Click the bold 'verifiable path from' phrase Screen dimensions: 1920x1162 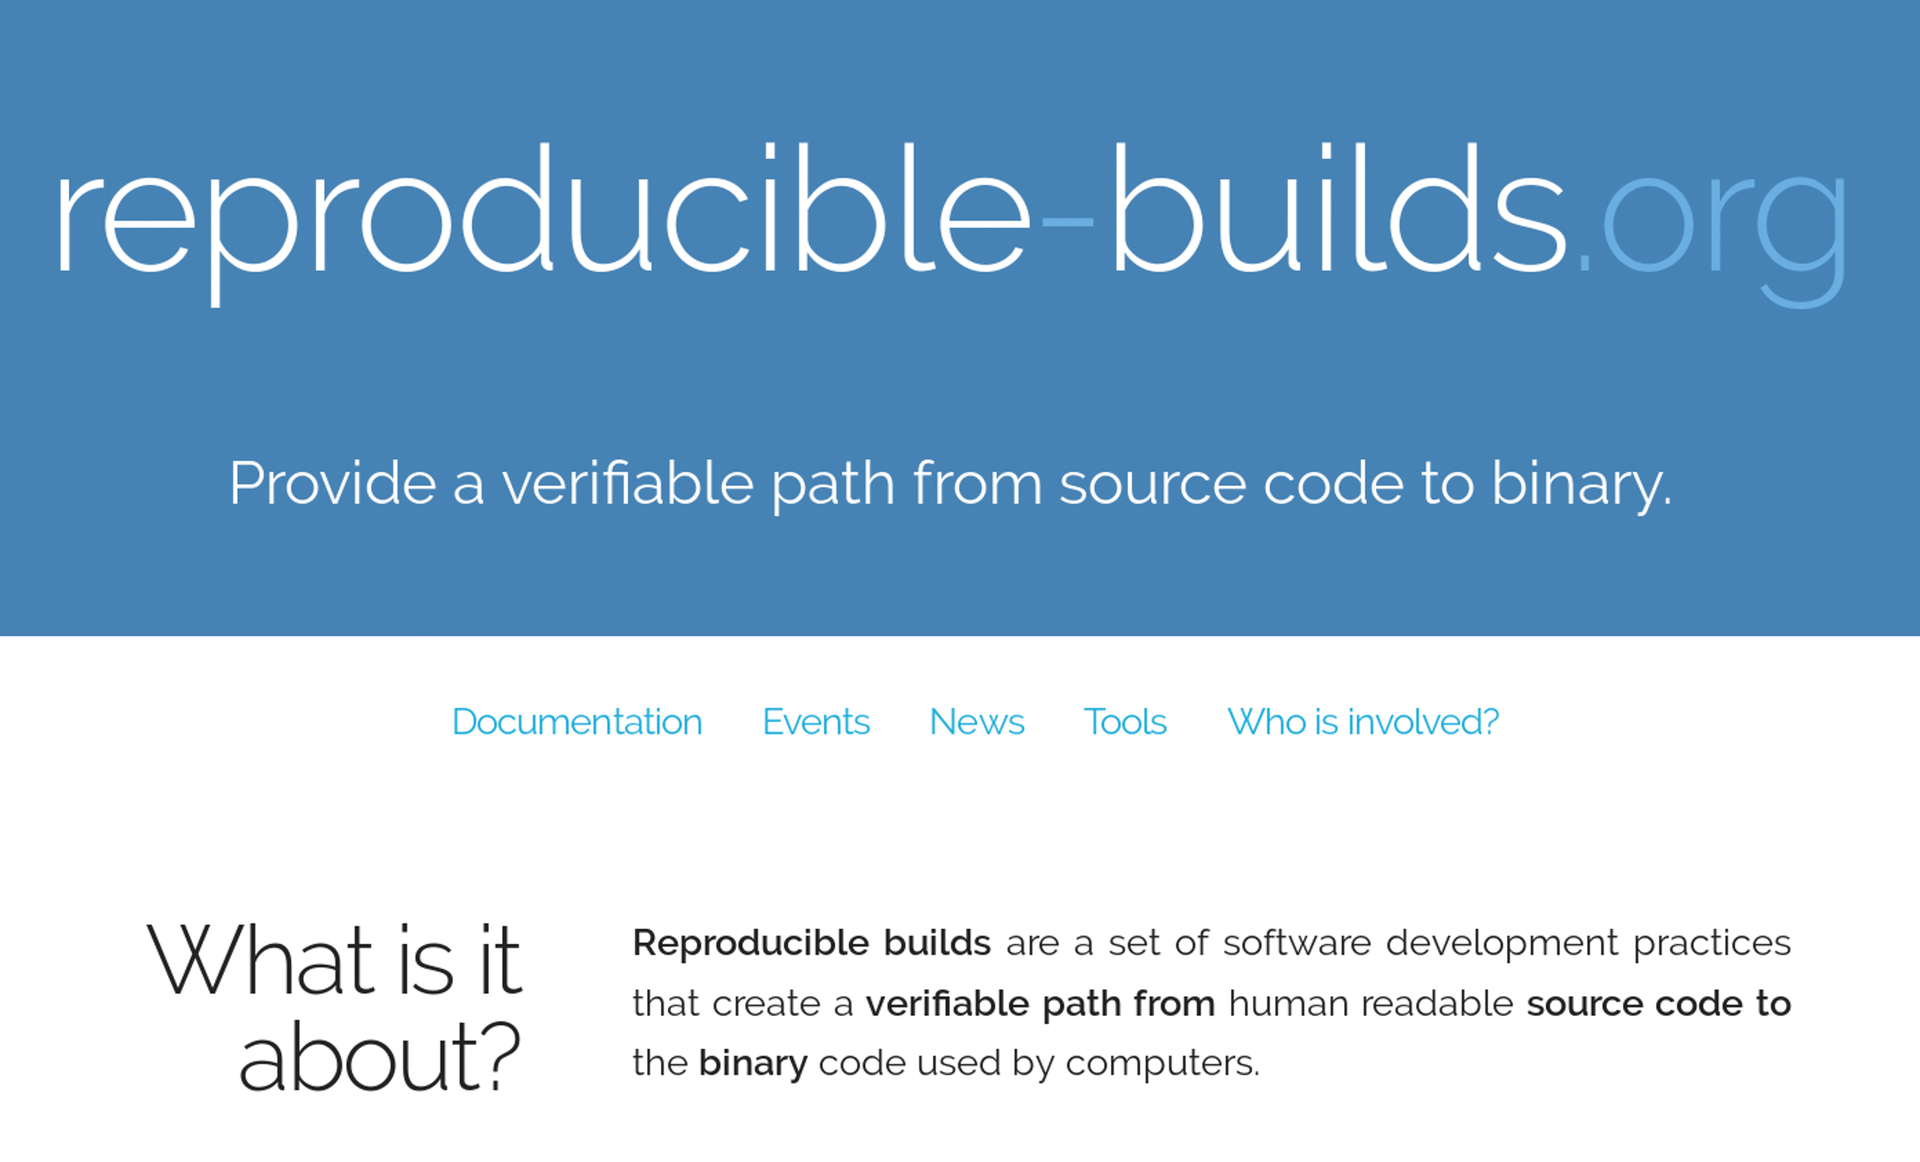pyautogui.click(x=1039, y=1003)
